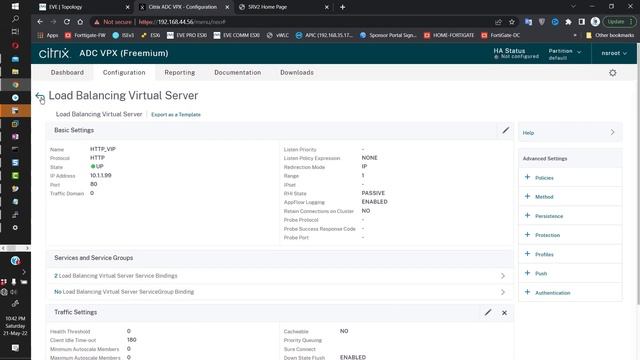
Task: Click the HTTP_VIP name value
Action: (103, 149)
